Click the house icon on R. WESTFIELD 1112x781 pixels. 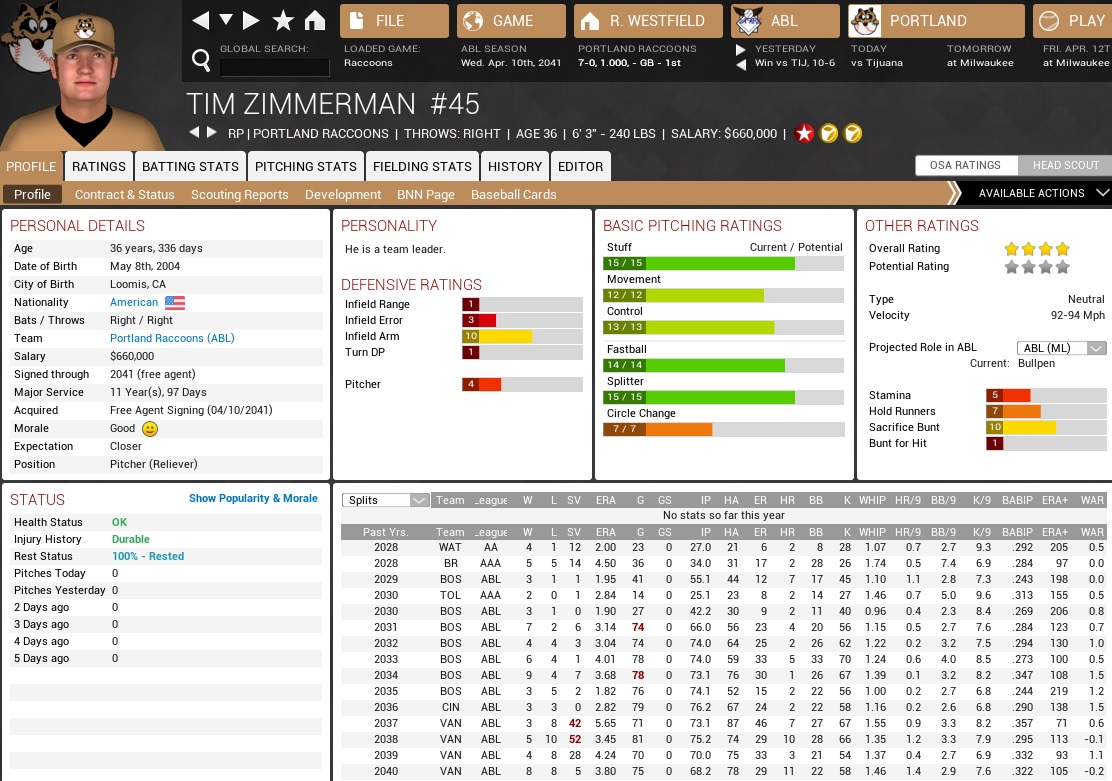590,21
